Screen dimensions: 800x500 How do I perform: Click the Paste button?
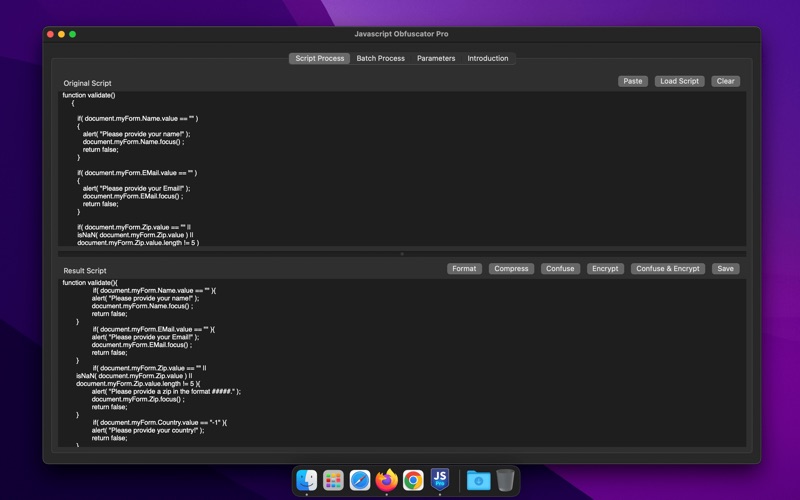coord(632,81)
